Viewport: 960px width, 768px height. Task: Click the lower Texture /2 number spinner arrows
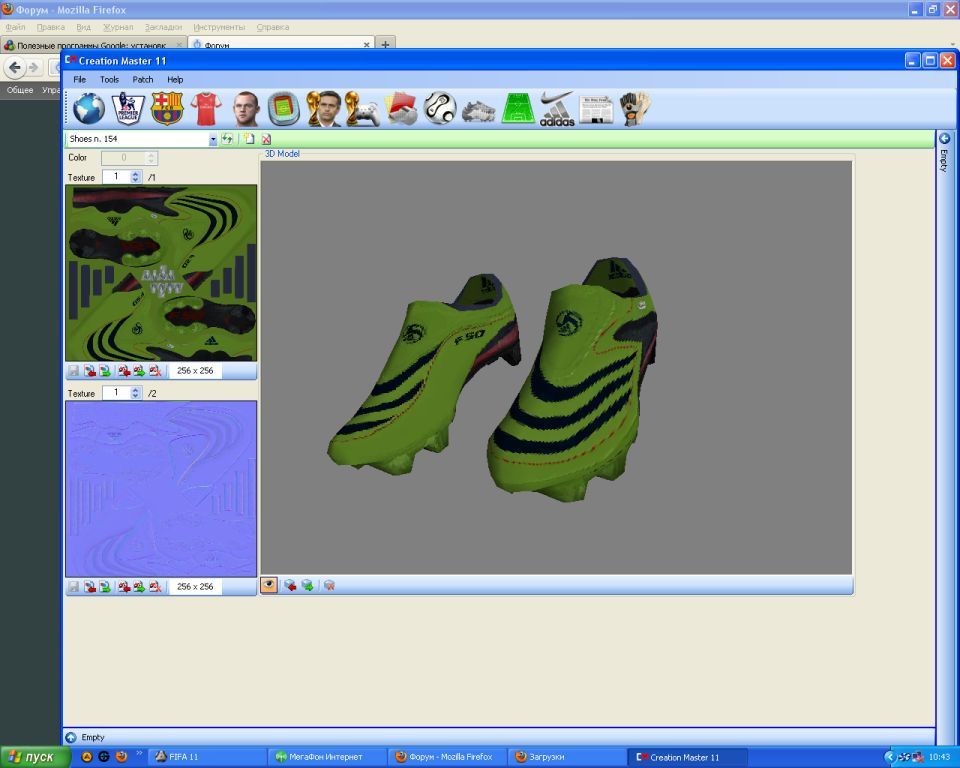coord(136,393)
